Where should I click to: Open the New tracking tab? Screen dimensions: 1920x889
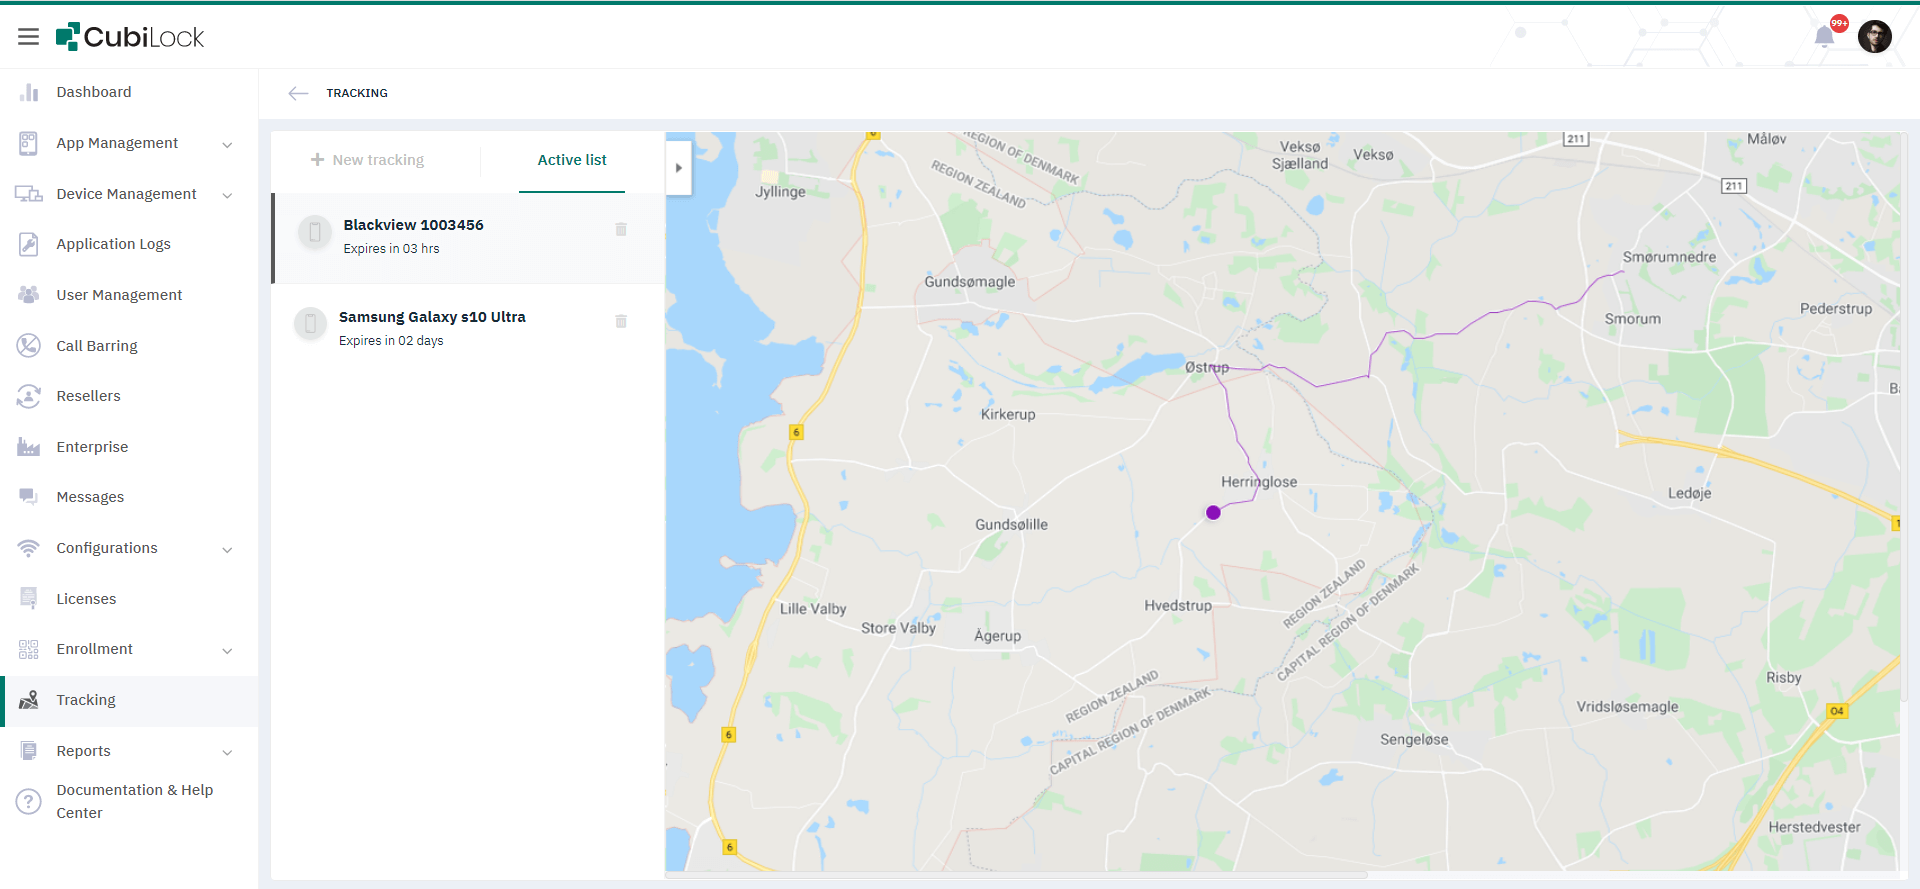368,160
